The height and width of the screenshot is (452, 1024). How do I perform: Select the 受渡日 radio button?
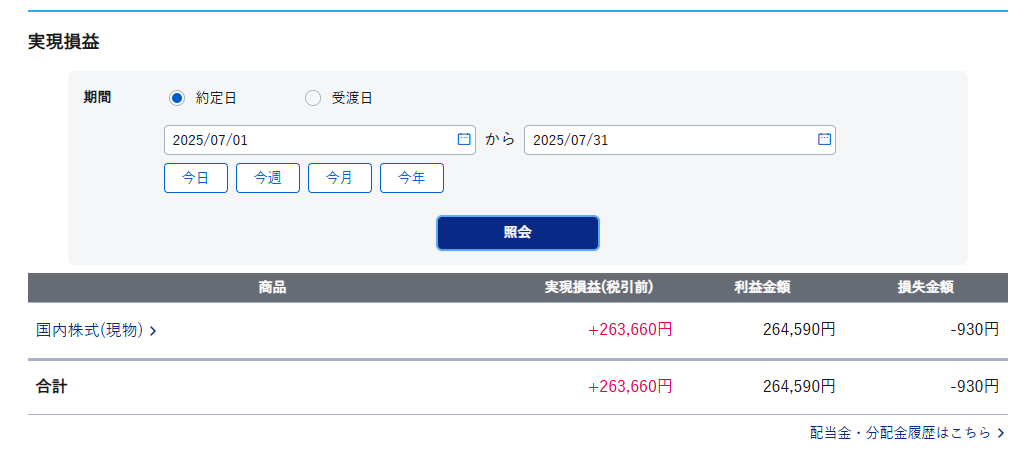click(x=313, y=99)
